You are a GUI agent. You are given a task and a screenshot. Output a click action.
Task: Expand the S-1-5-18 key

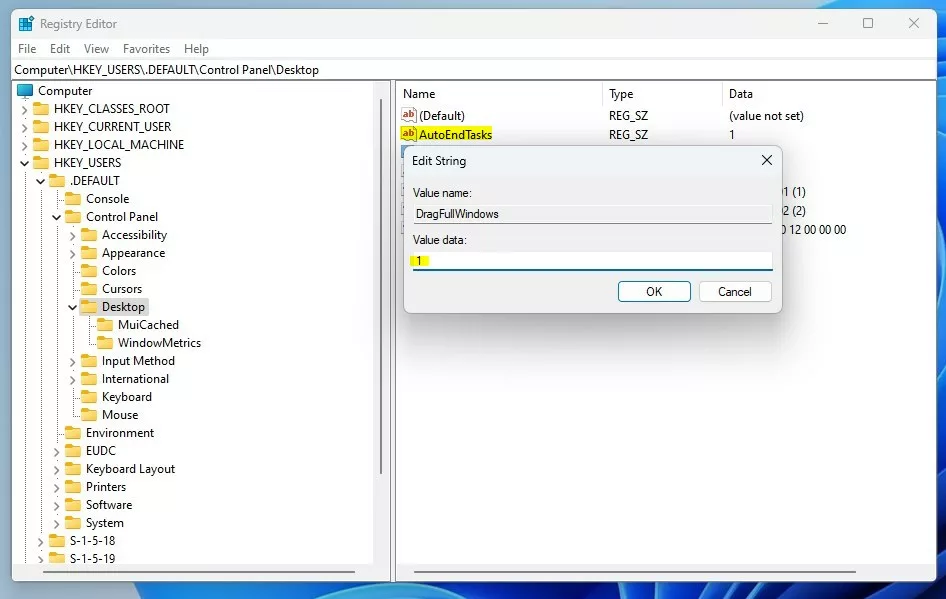40,542
